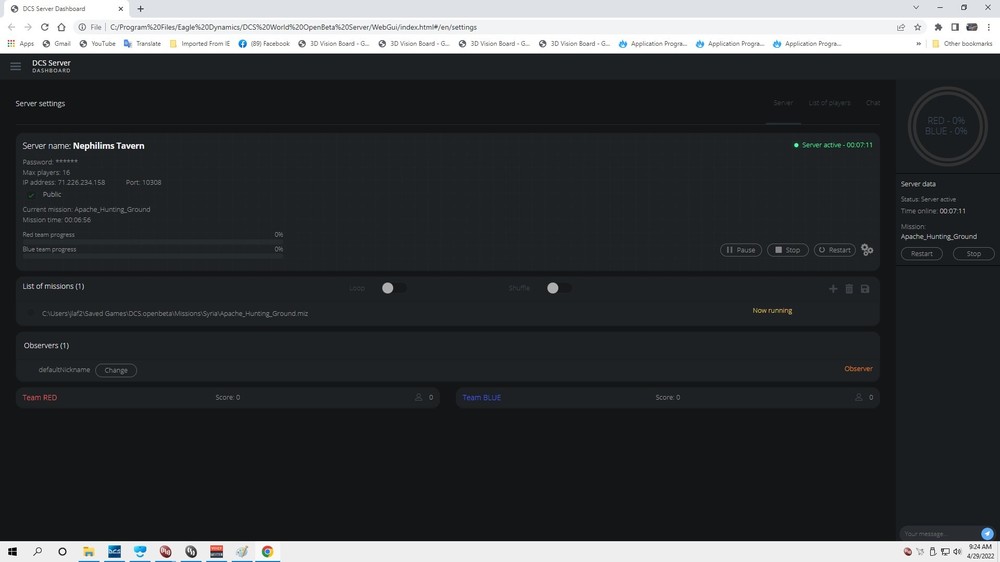Open volume control in system tray
Image resolution: width=1000 pixels, height=562 pixels.
[957, 551]
